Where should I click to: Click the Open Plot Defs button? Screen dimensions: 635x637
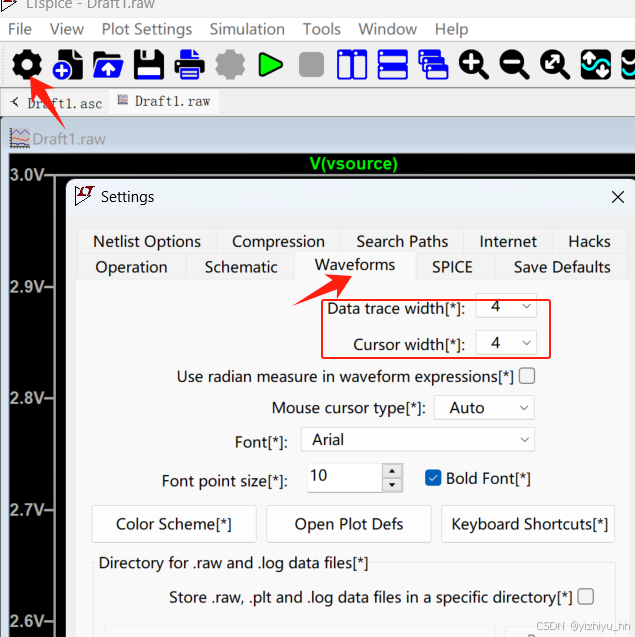pos(349,524)
